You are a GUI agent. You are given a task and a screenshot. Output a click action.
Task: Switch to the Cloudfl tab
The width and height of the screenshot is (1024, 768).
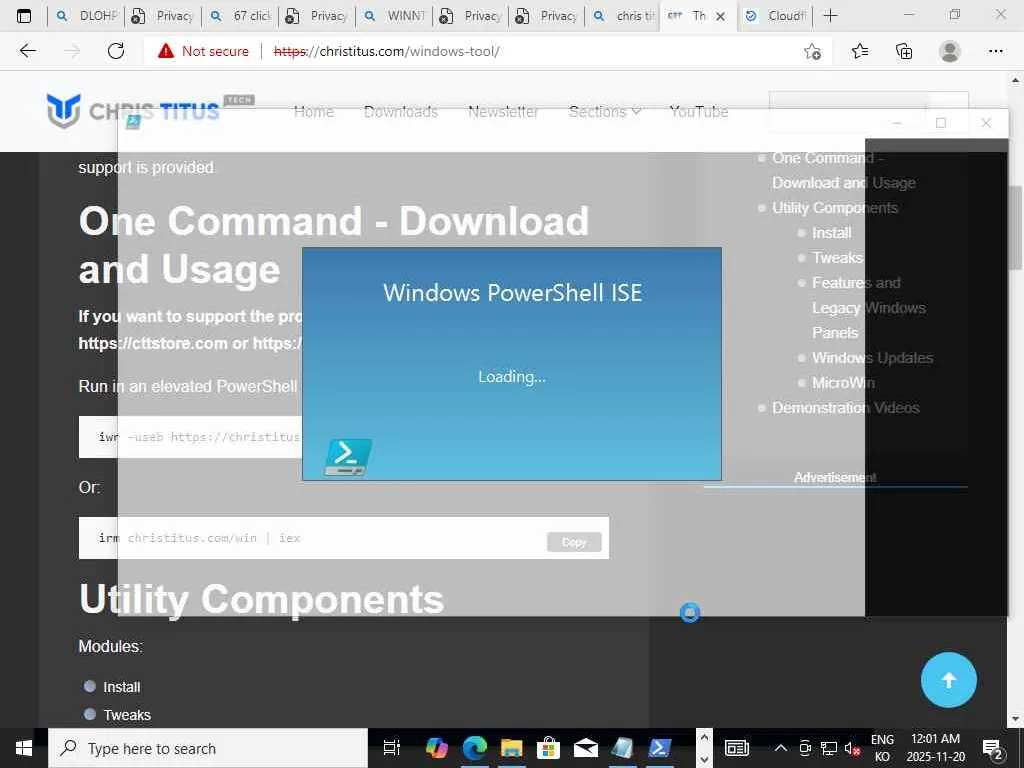pos(775,16)
